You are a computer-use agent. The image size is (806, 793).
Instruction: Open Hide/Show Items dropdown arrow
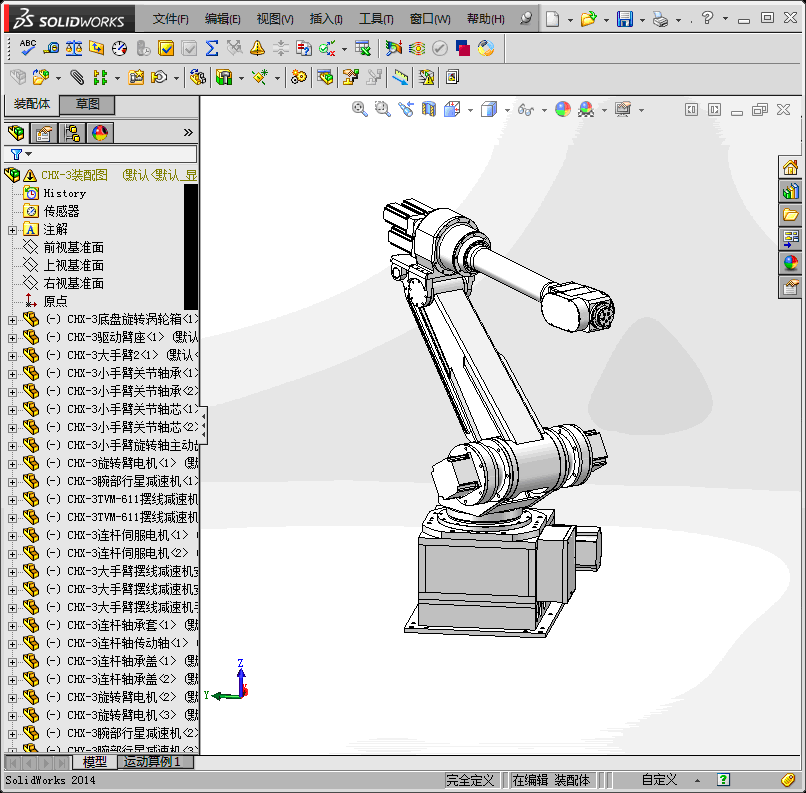coord(544,110)
